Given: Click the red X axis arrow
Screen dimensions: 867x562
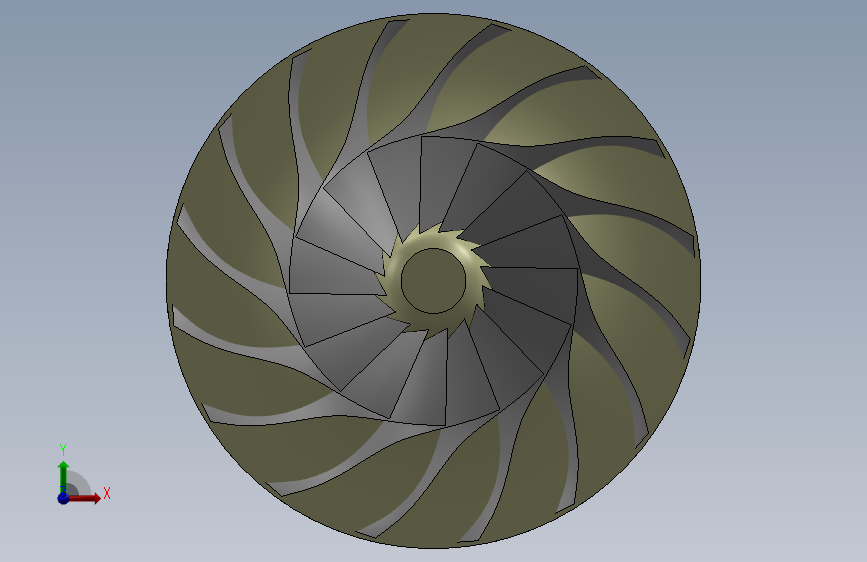Looking at the screenshot, I should pos(84,498).
